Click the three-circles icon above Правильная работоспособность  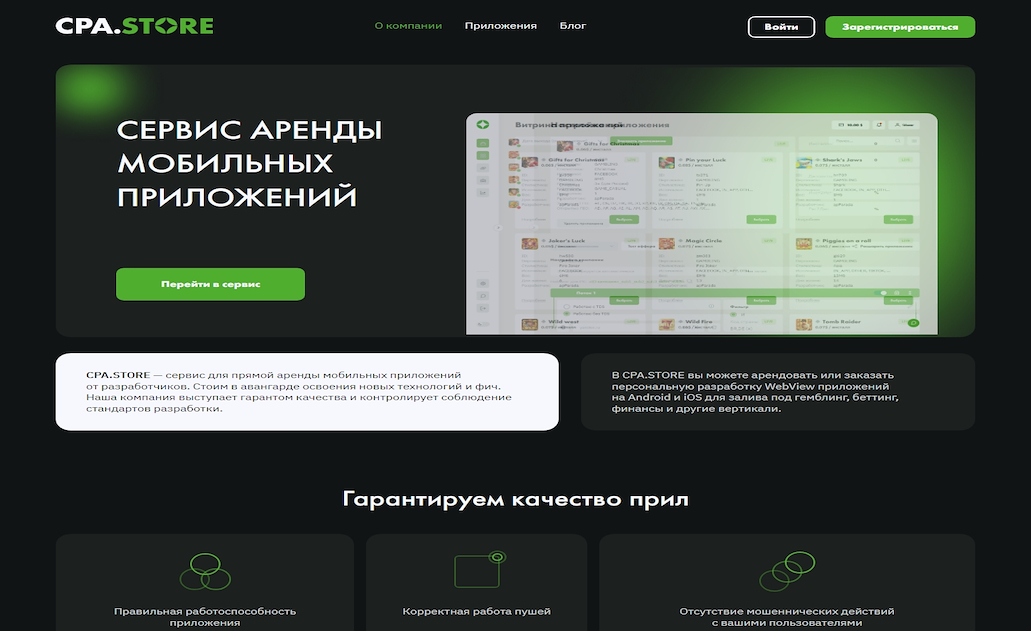coord(205,571)
